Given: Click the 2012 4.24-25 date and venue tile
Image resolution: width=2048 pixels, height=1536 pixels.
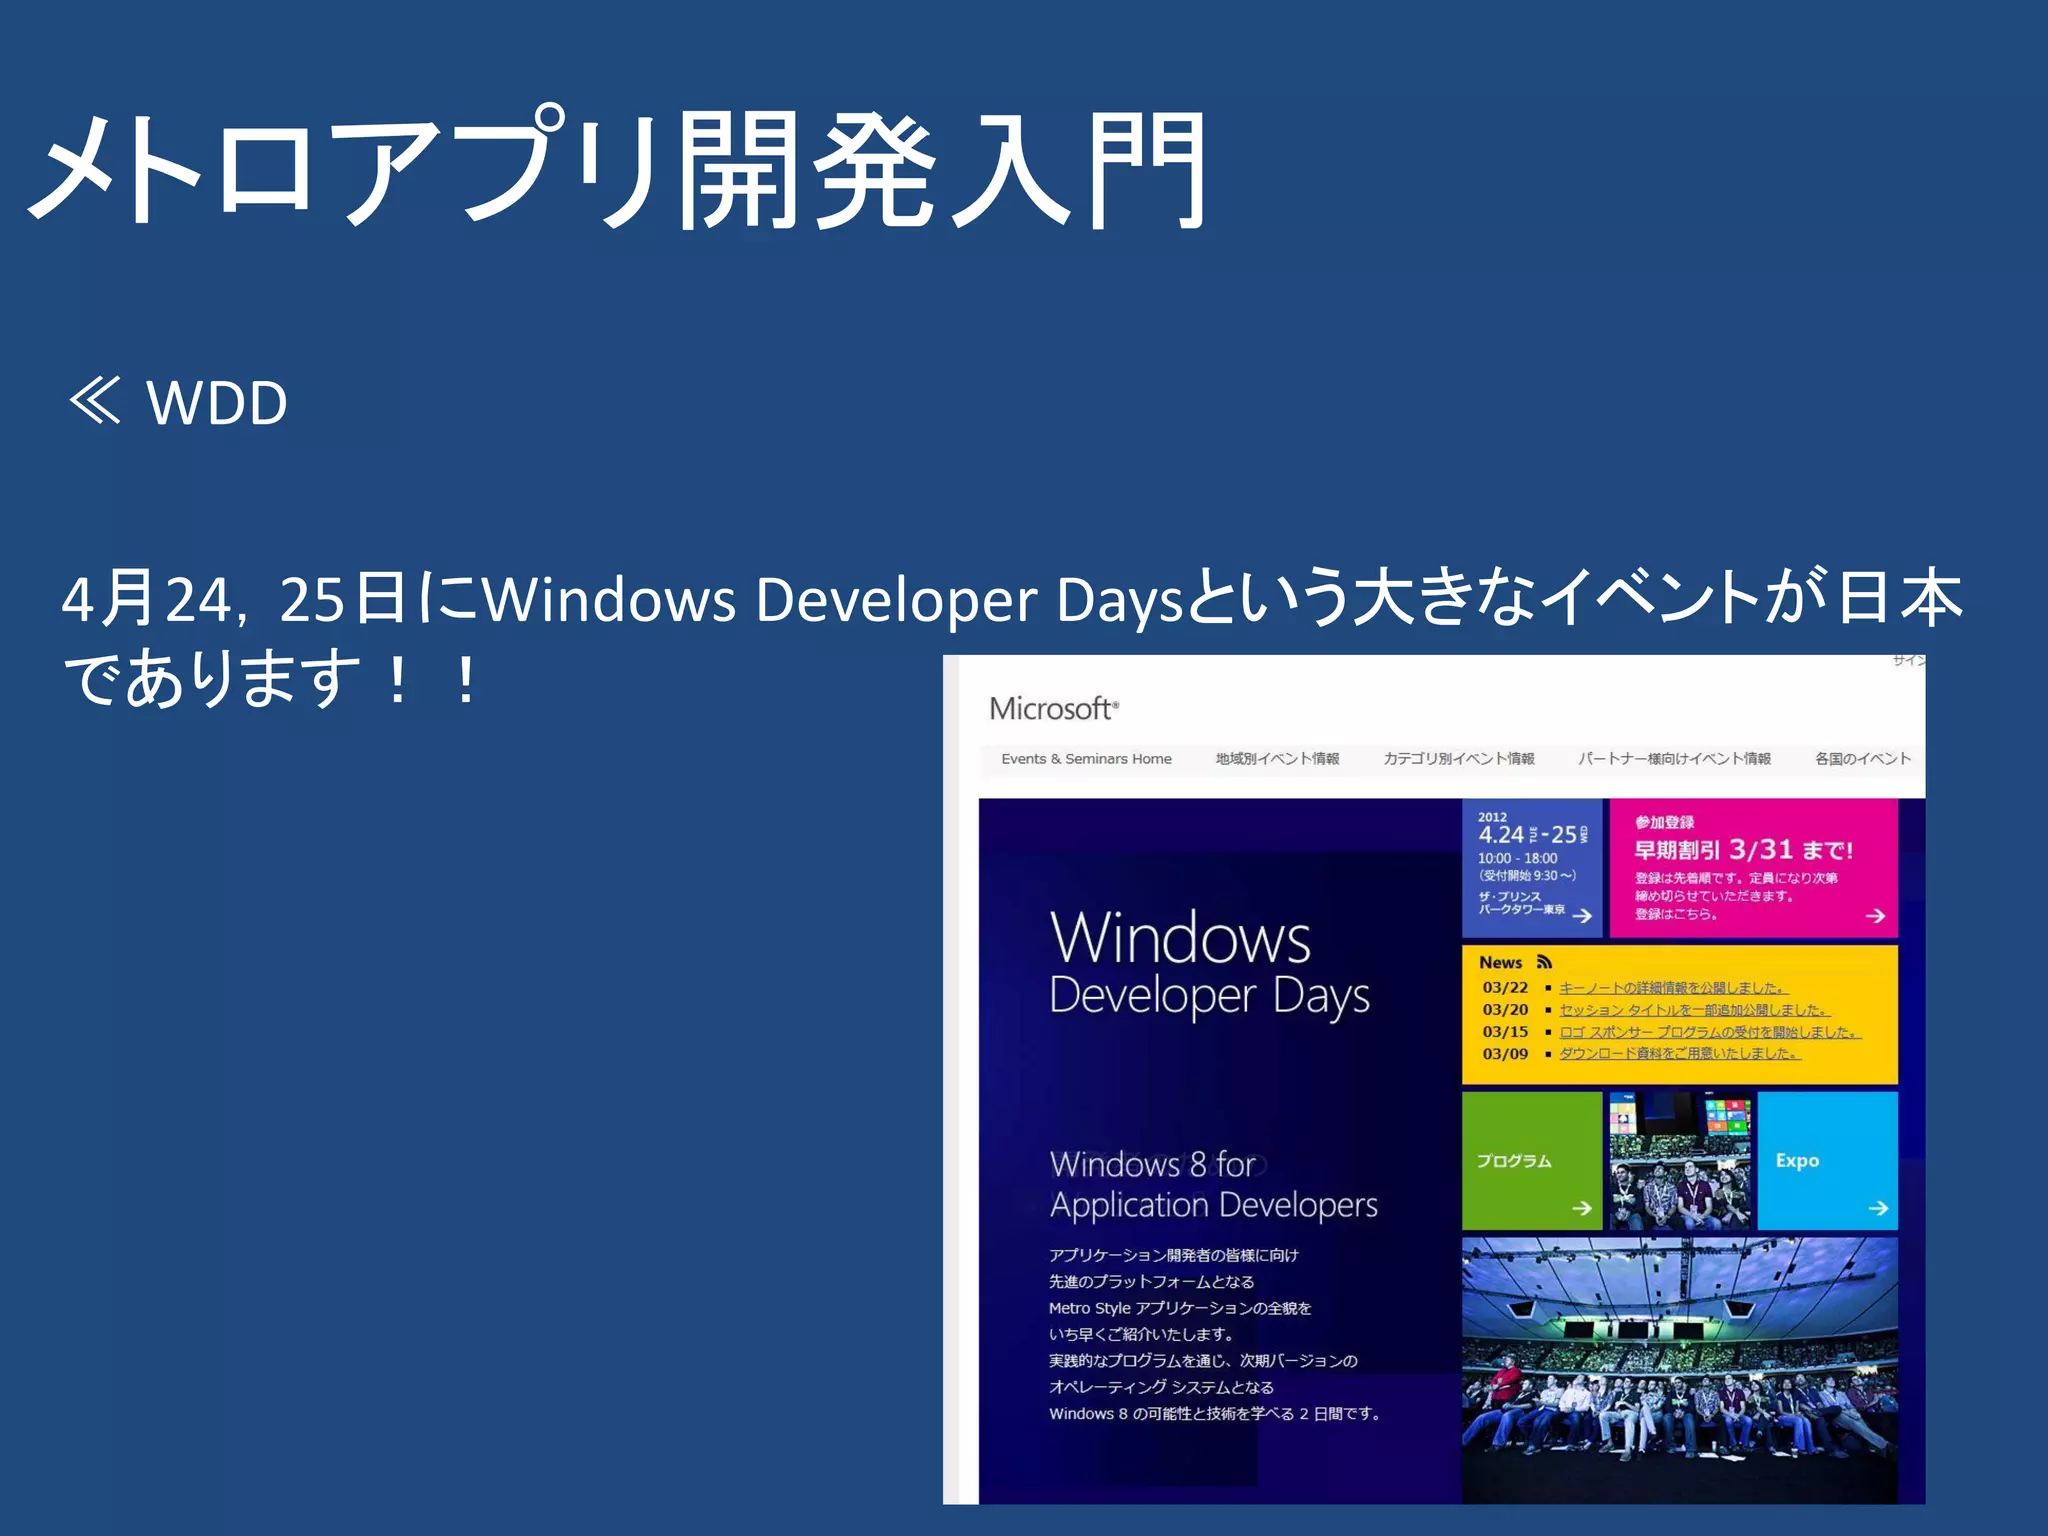Looking at the screenshot, I should [1532, 868].
